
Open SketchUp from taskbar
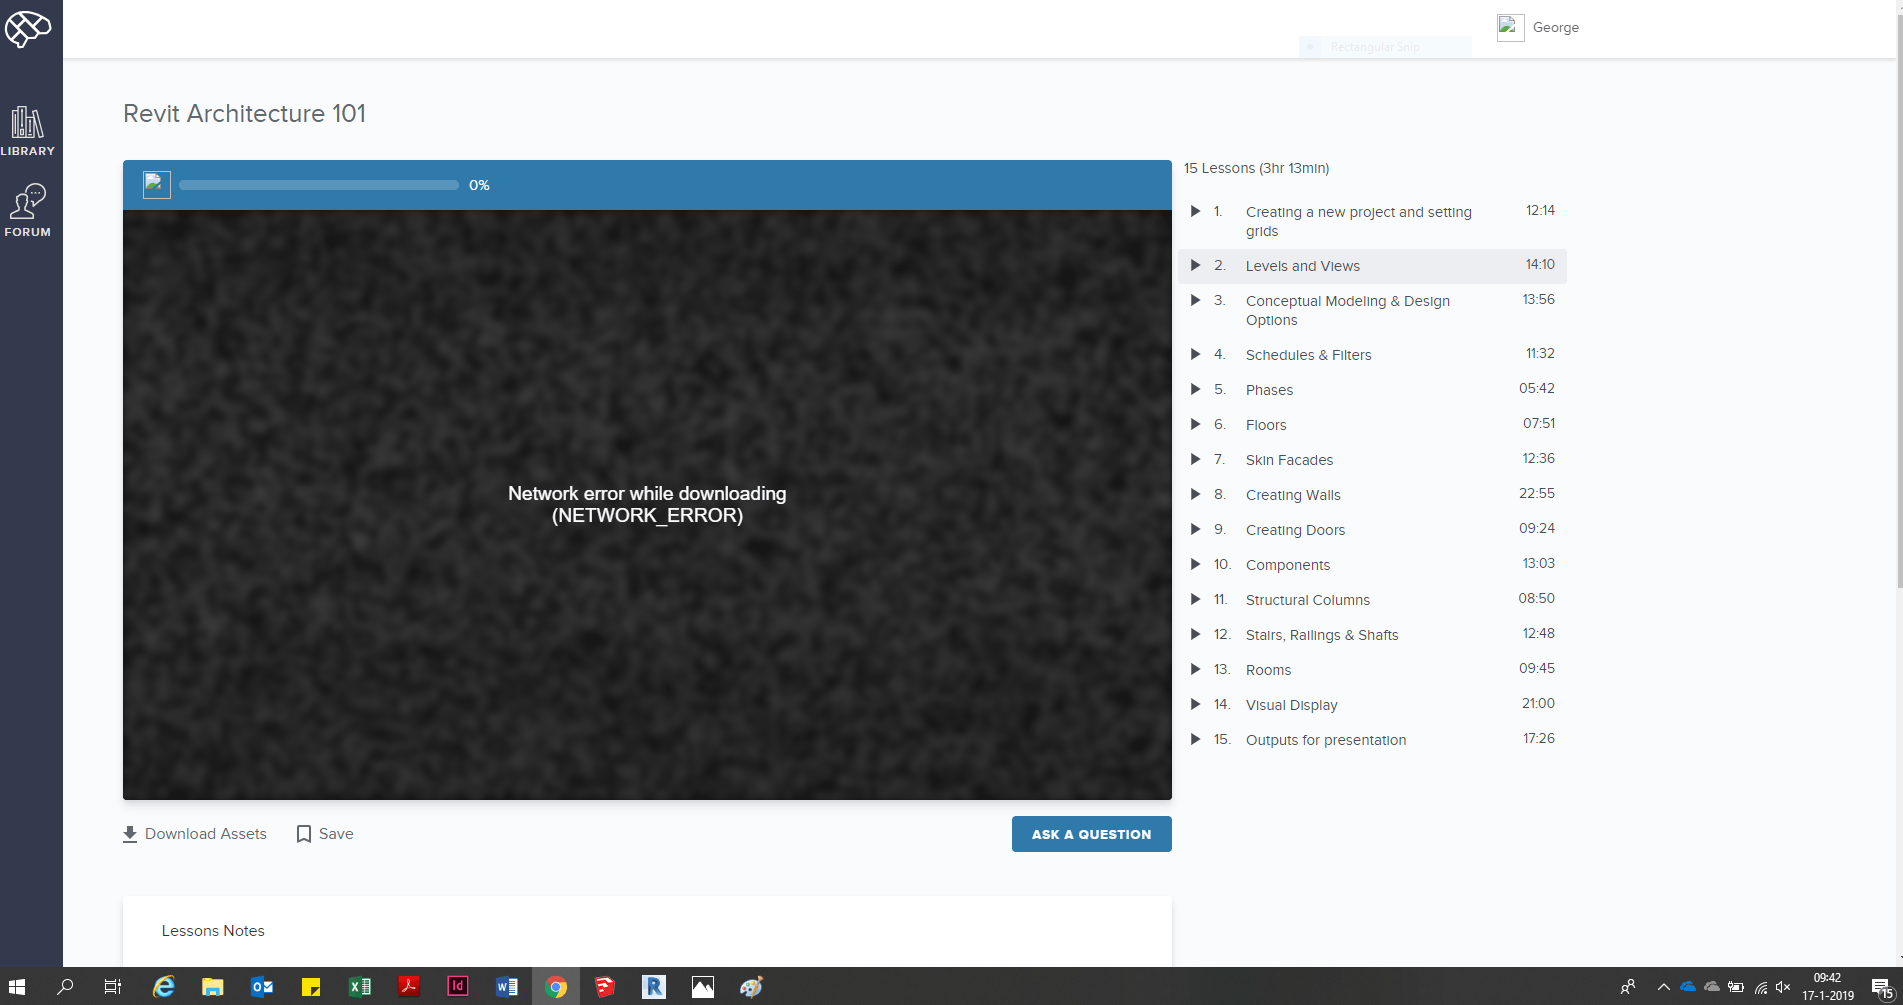click(605, 987)
